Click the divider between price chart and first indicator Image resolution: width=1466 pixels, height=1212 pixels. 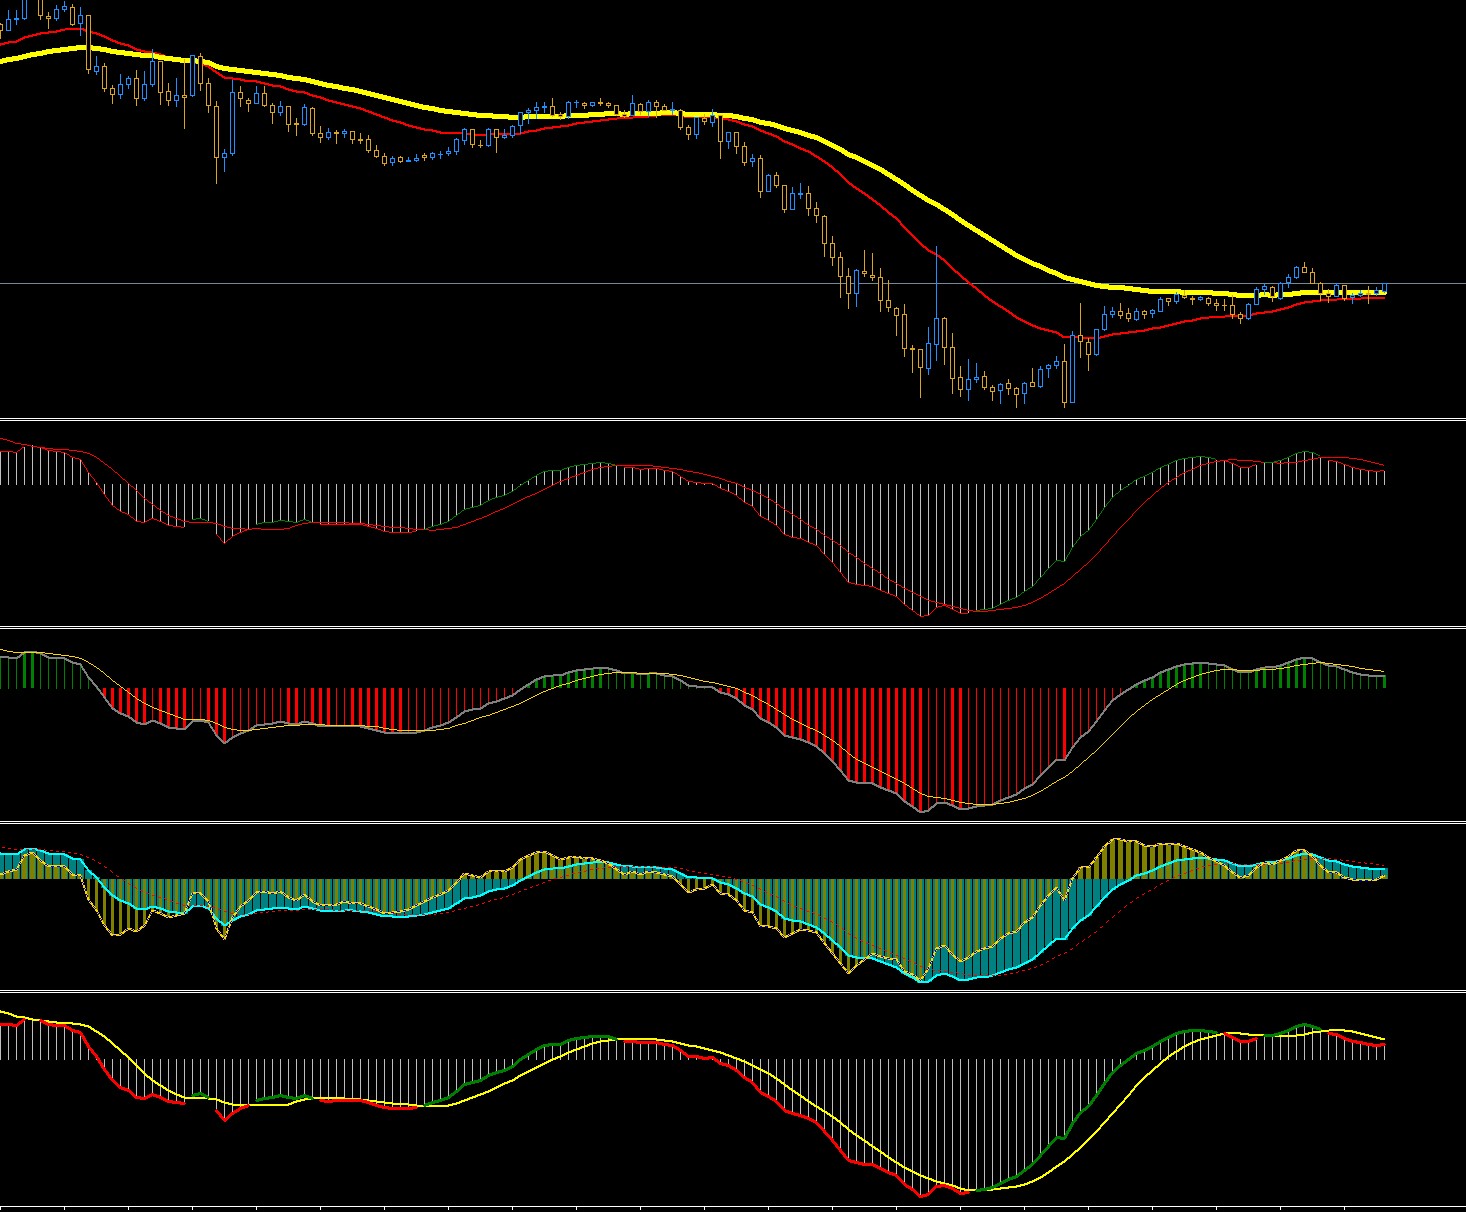tap(733, 419)
